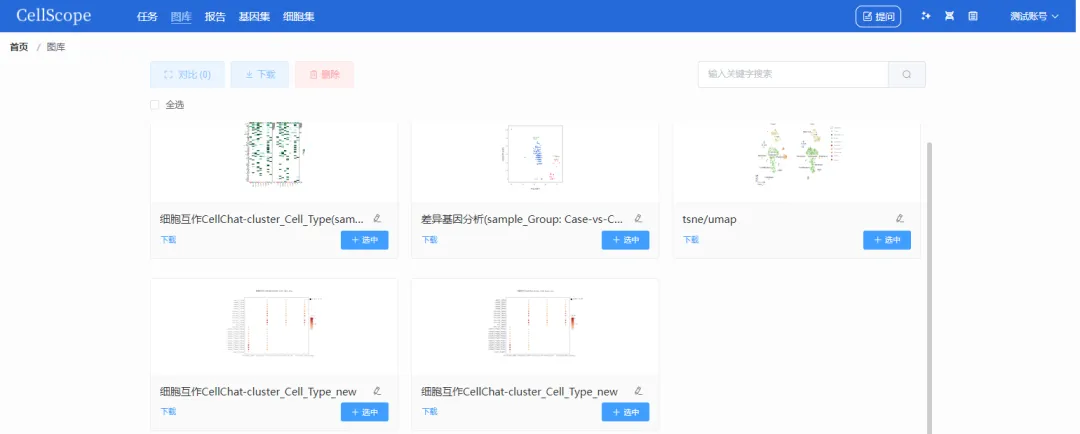
Task: Select the tsne/umap figure with 选中
Action: tap(886, 240)
